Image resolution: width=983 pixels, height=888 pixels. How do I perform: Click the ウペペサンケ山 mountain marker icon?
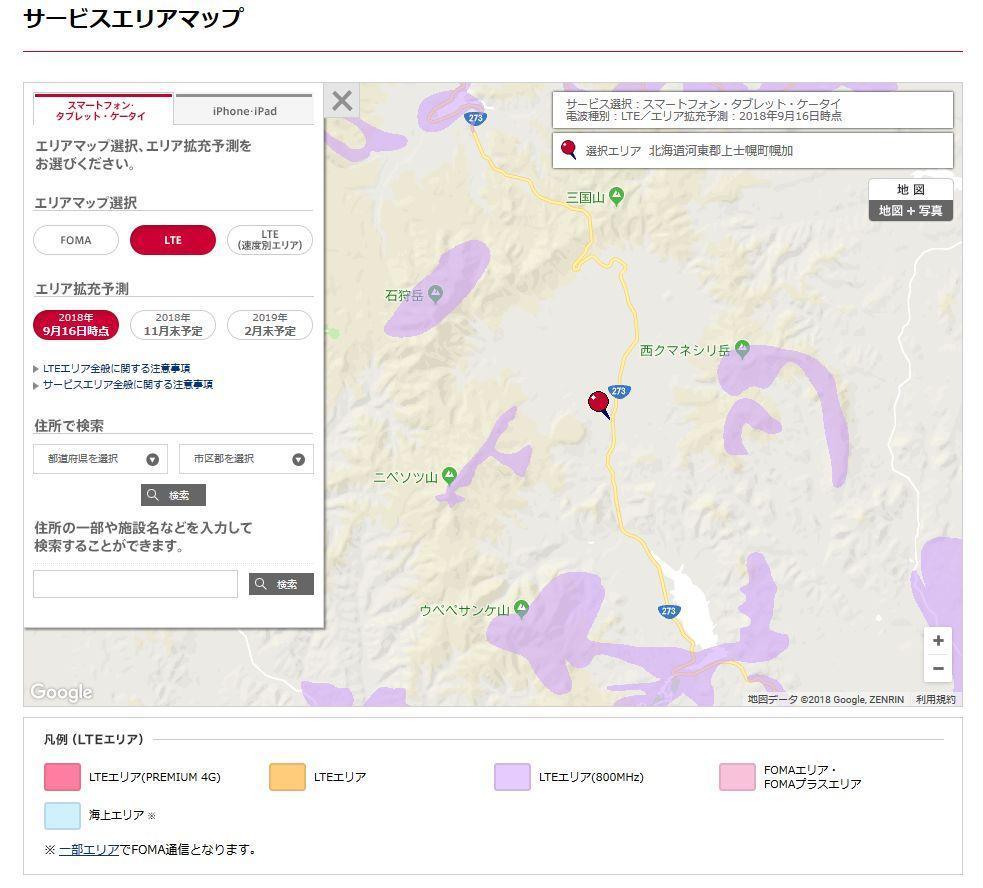pyautogui.click(x=521, y=608)
